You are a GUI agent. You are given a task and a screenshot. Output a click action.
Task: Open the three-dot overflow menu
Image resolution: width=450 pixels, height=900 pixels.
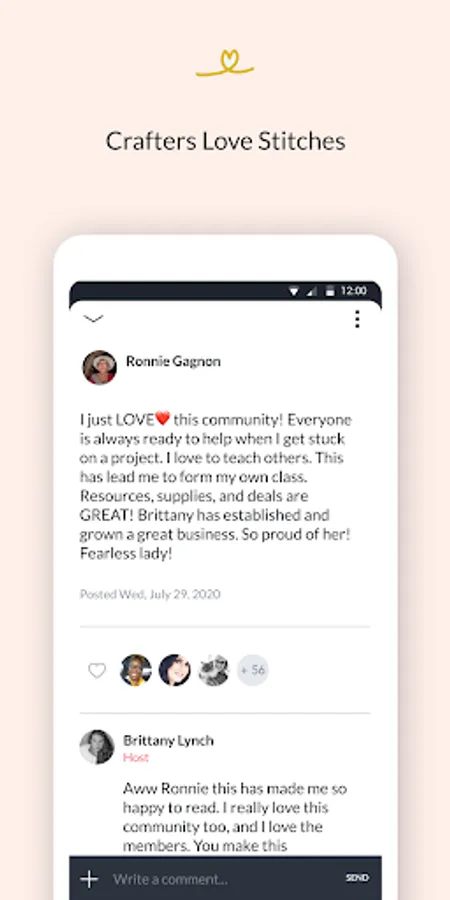[357, 319]
